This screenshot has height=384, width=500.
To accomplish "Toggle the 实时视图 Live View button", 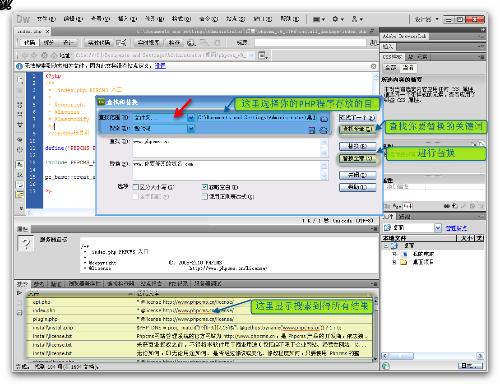I will click(149, 43).
